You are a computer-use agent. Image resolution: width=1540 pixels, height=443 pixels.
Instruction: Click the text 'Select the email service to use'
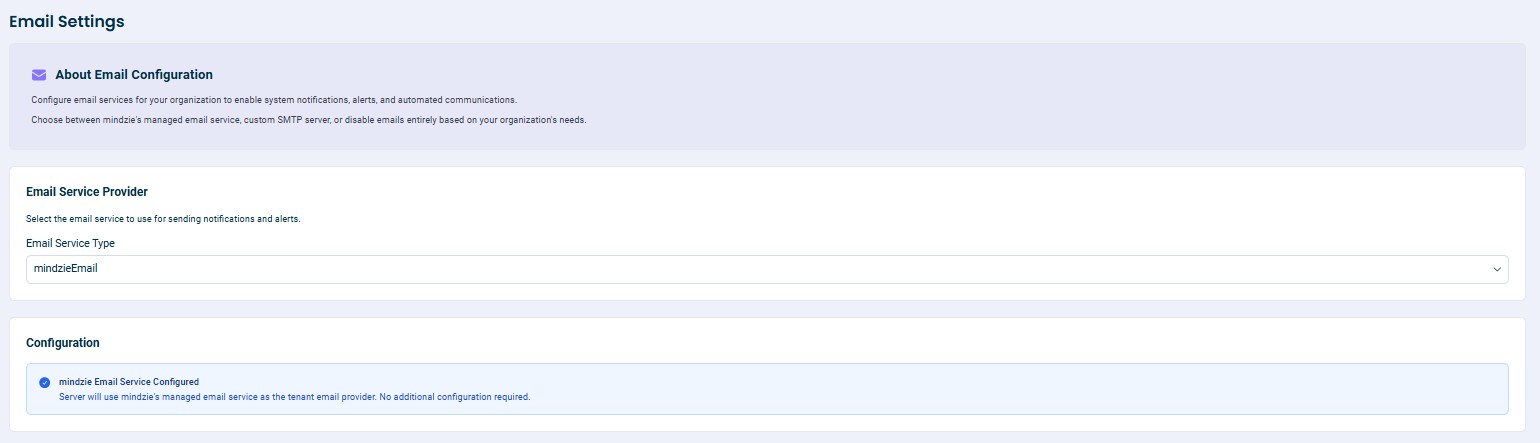coord(163,219)
